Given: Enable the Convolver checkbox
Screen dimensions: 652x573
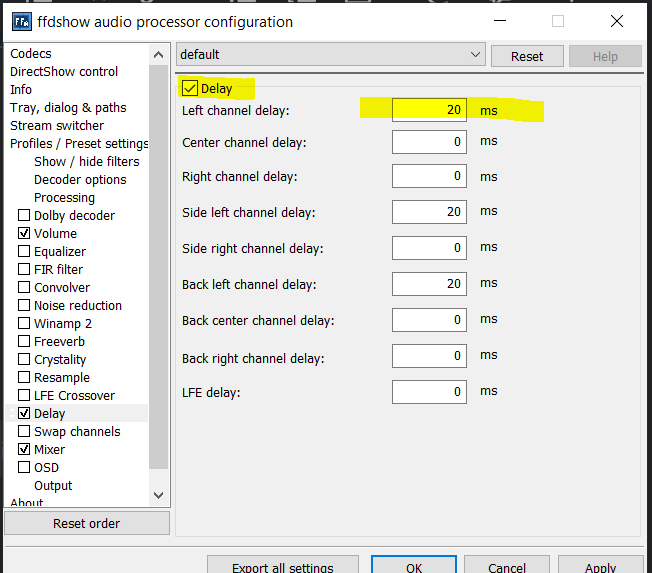Looking at the screenshot, I should point(24,287).
